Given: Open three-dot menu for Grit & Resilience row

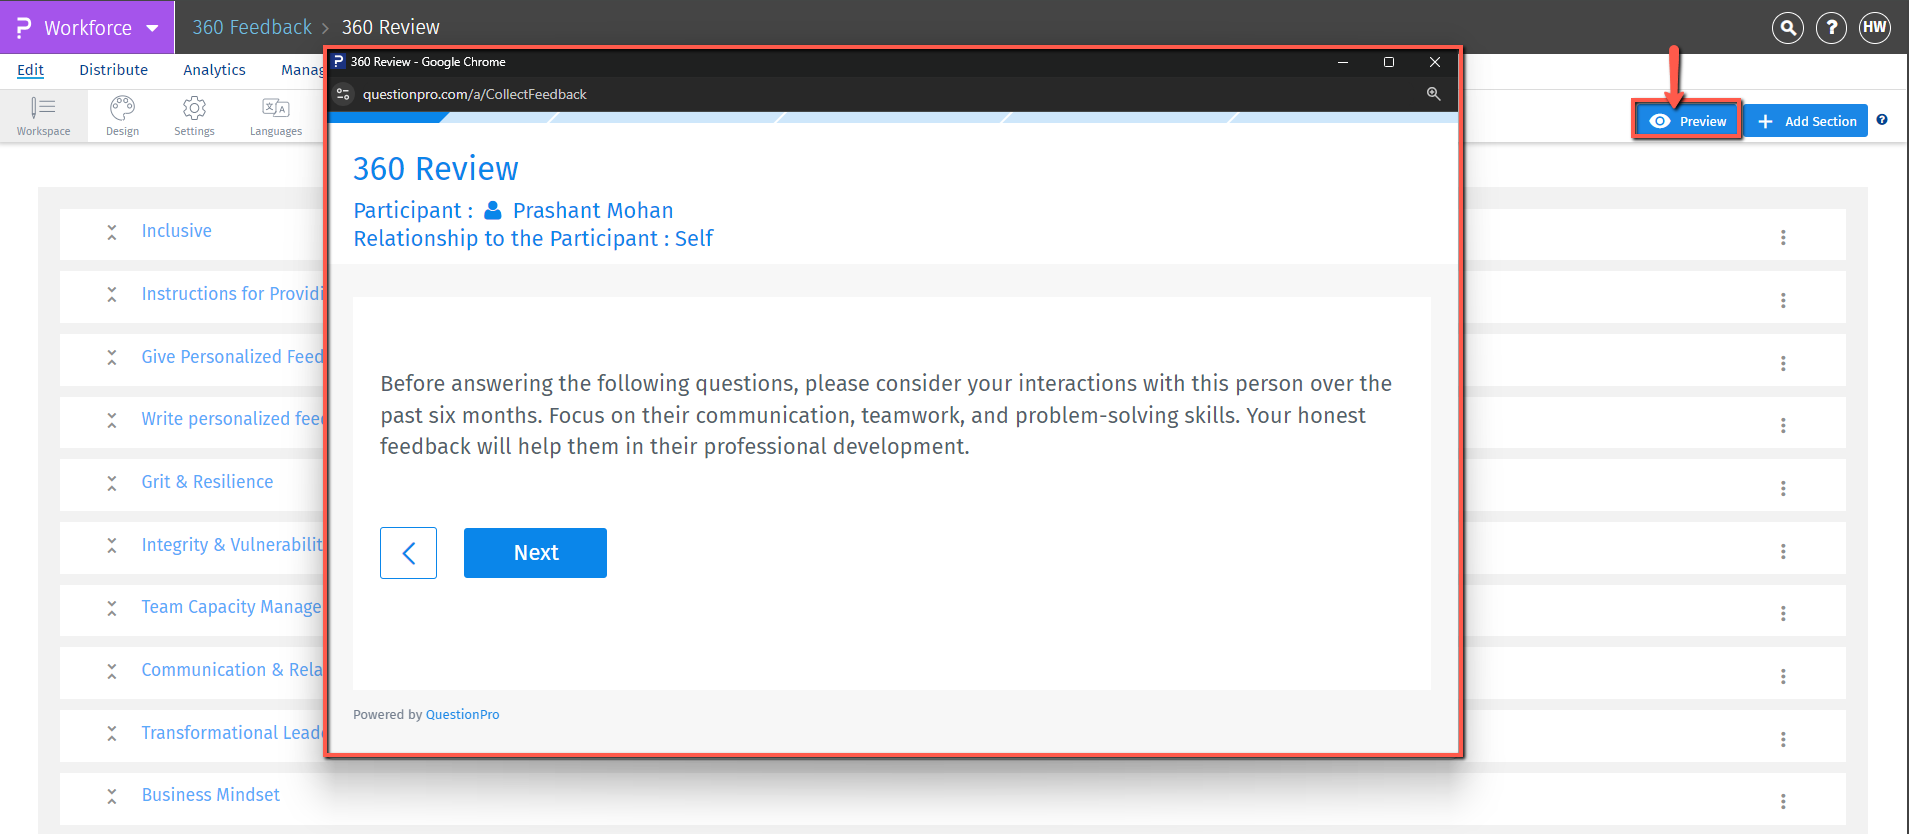Looking at the screenshot, I should pyautogui.click(x=1782, y=489).
